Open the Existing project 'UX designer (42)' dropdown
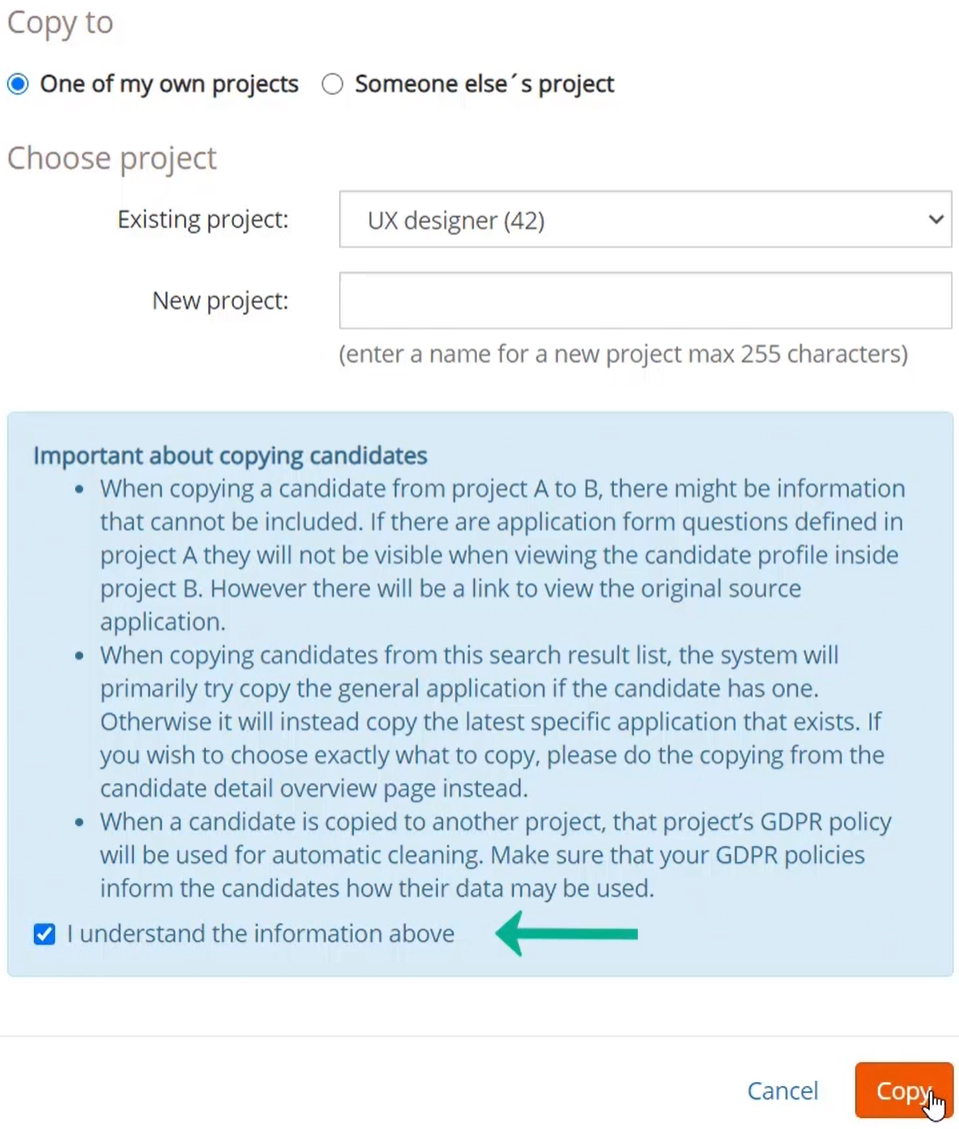 point(645,220)
